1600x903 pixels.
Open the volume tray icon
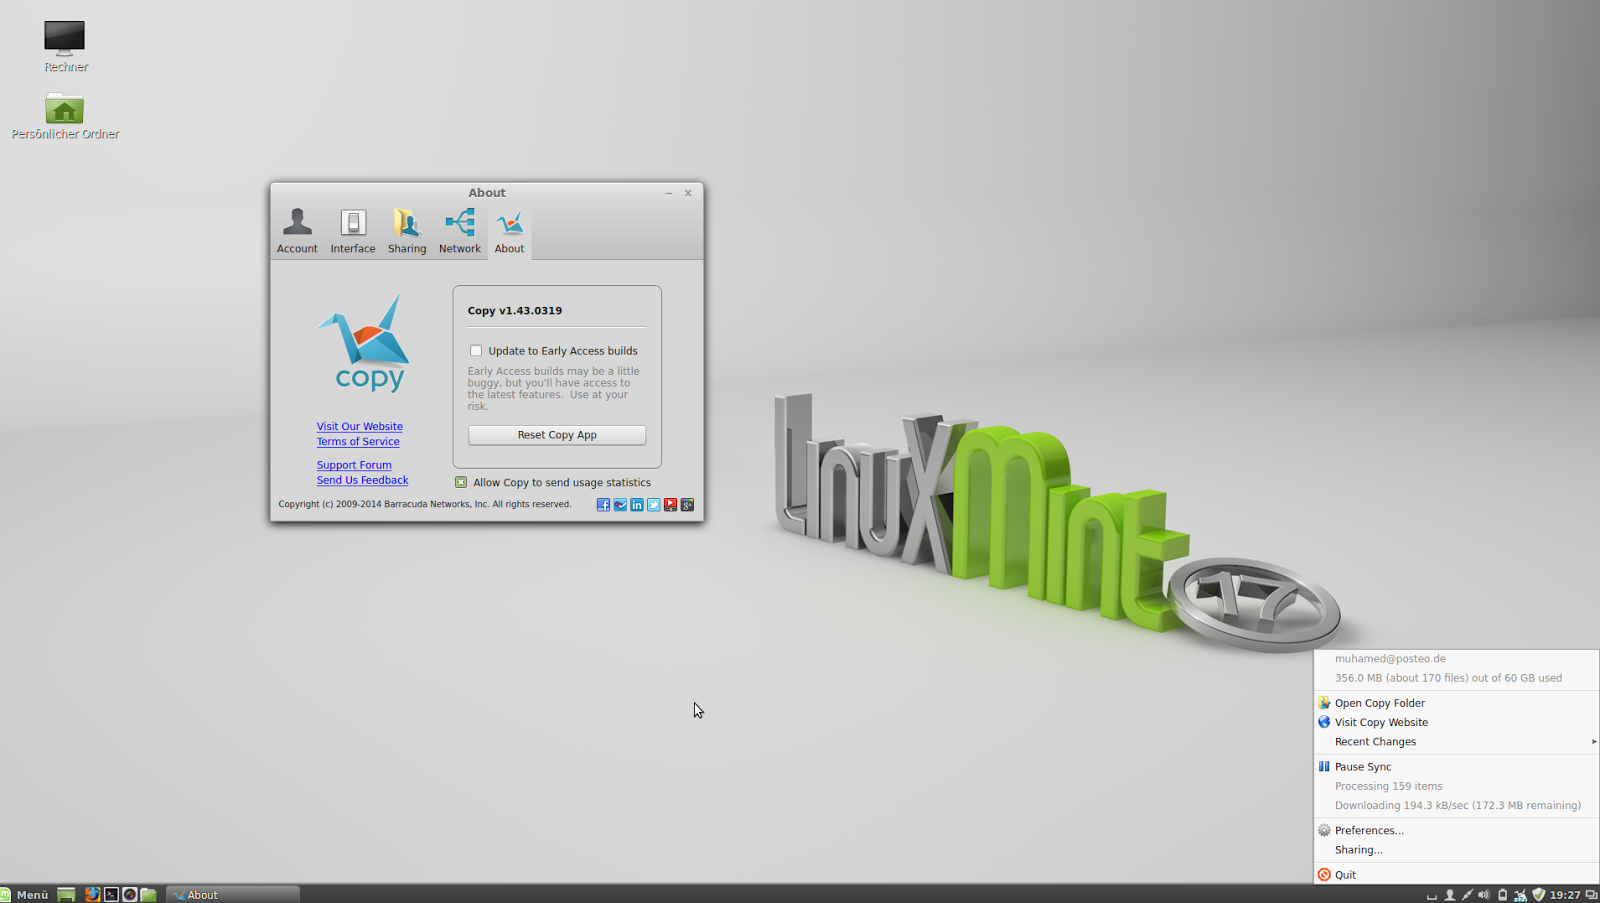click(1484, 895)
